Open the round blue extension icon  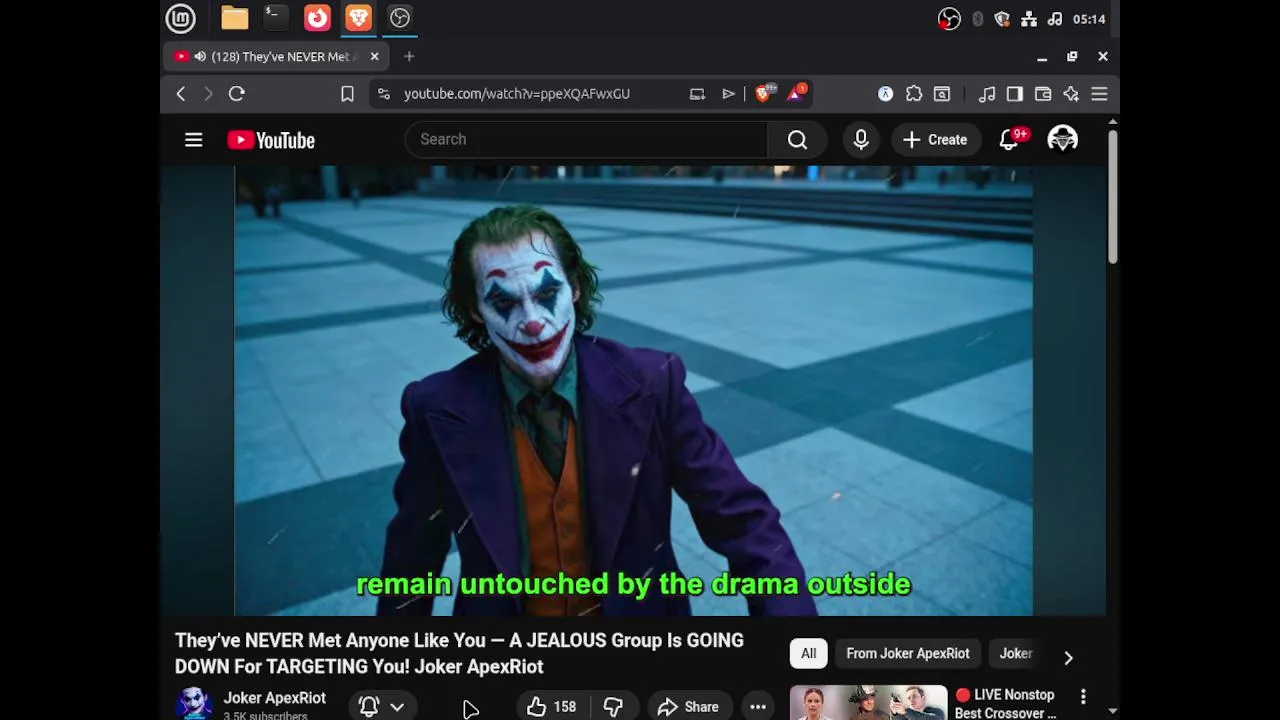pyautogui.click(x=886, y=94)
